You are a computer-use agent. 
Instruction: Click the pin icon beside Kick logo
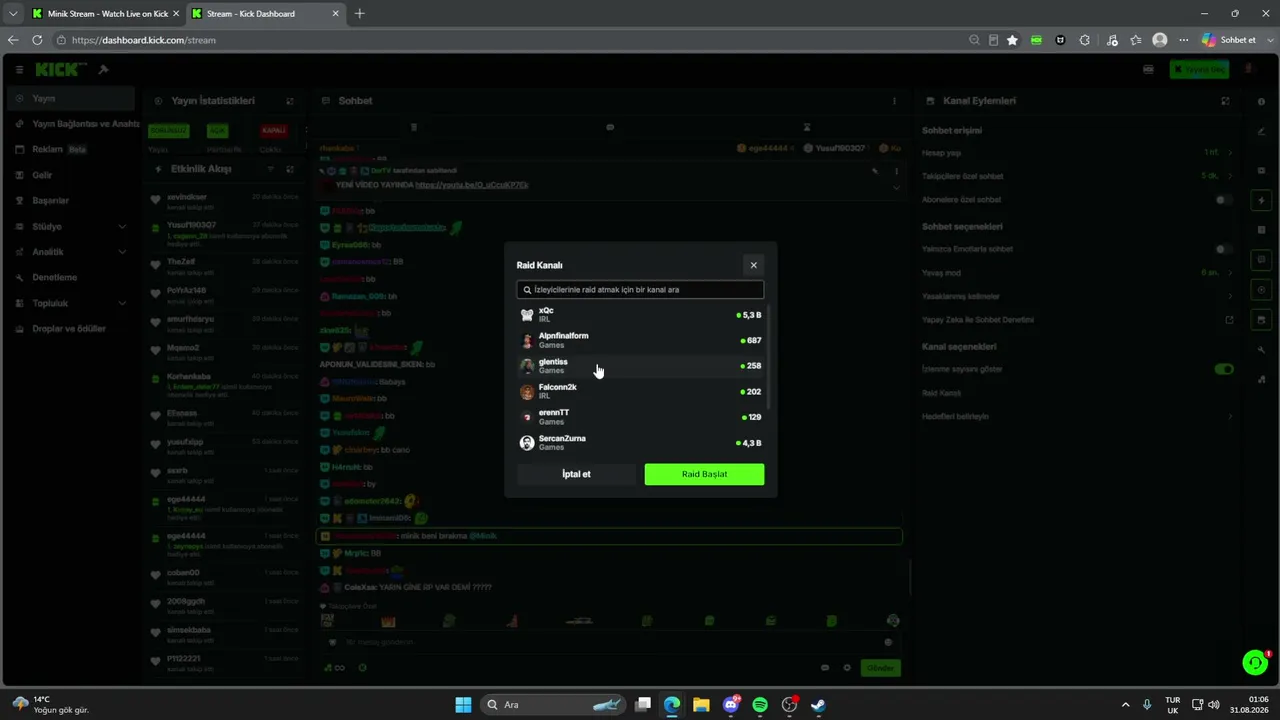(103, 70)
